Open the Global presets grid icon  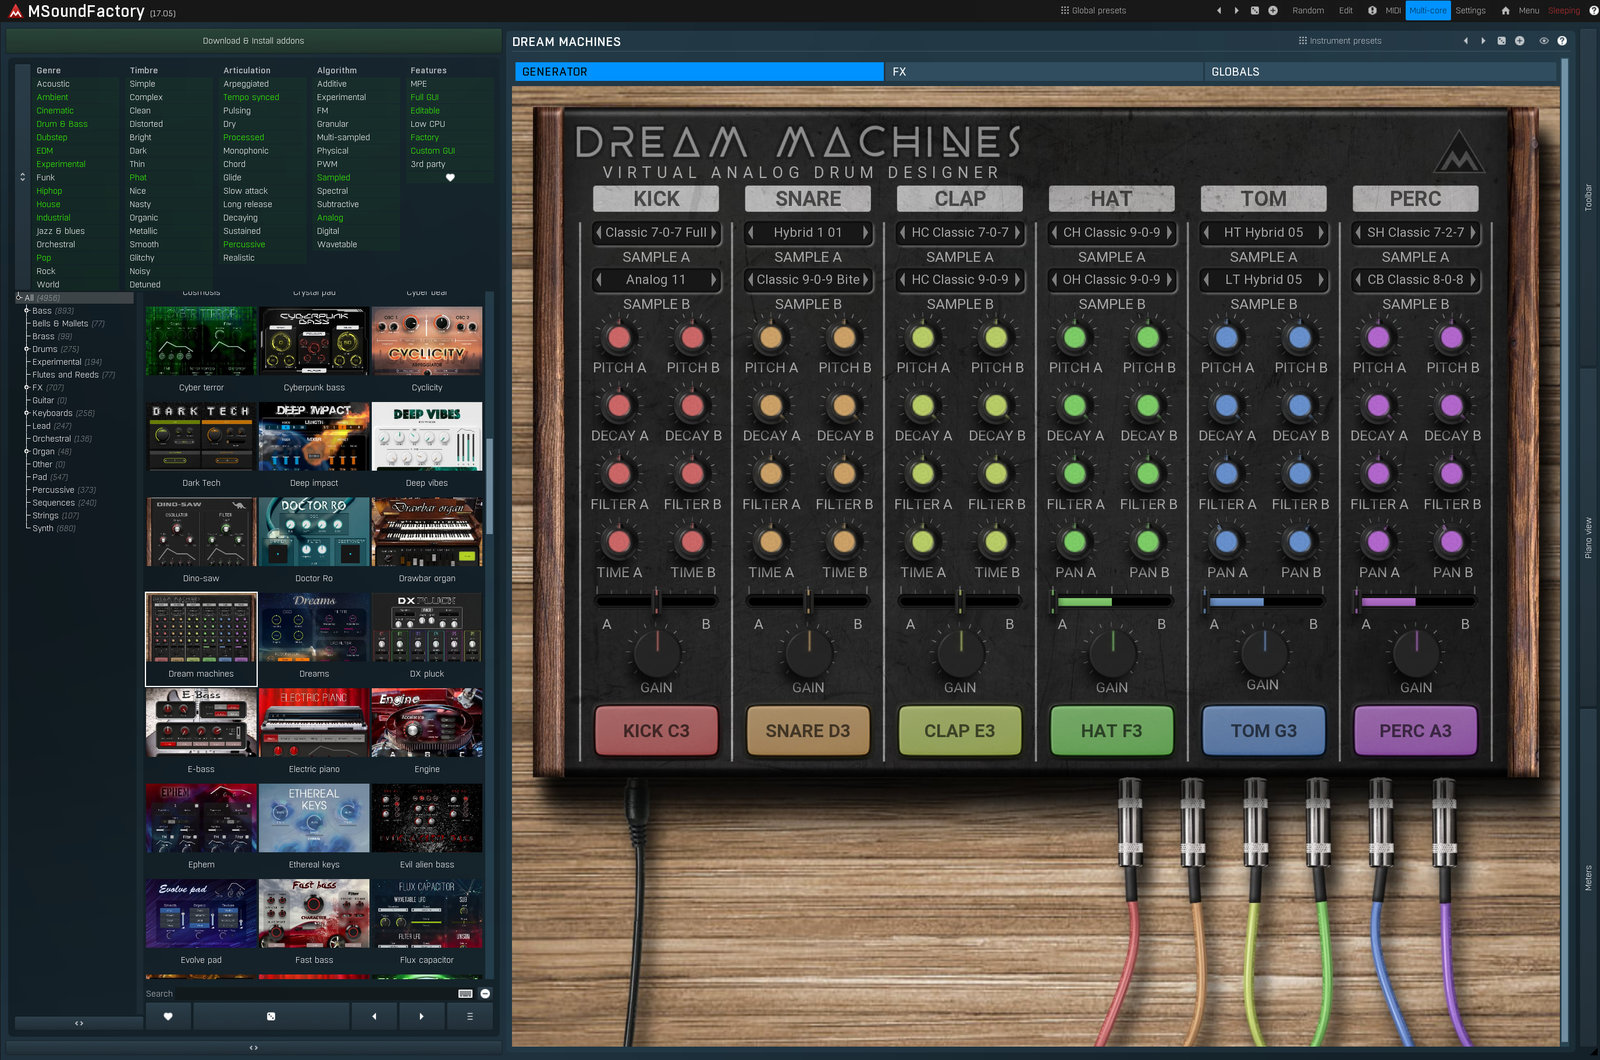coord(1065,10)
